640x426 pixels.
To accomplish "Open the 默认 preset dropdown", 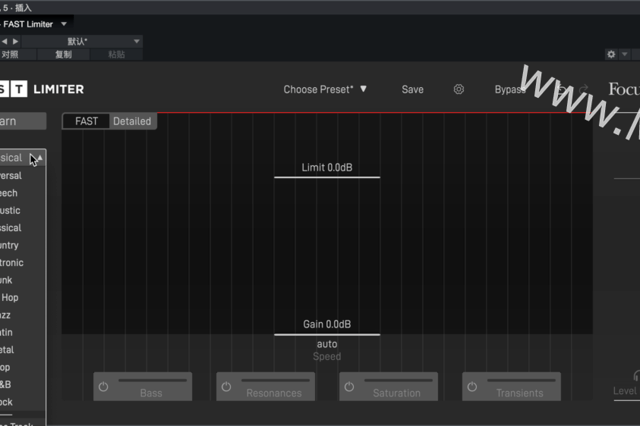I will click(82, 41).
